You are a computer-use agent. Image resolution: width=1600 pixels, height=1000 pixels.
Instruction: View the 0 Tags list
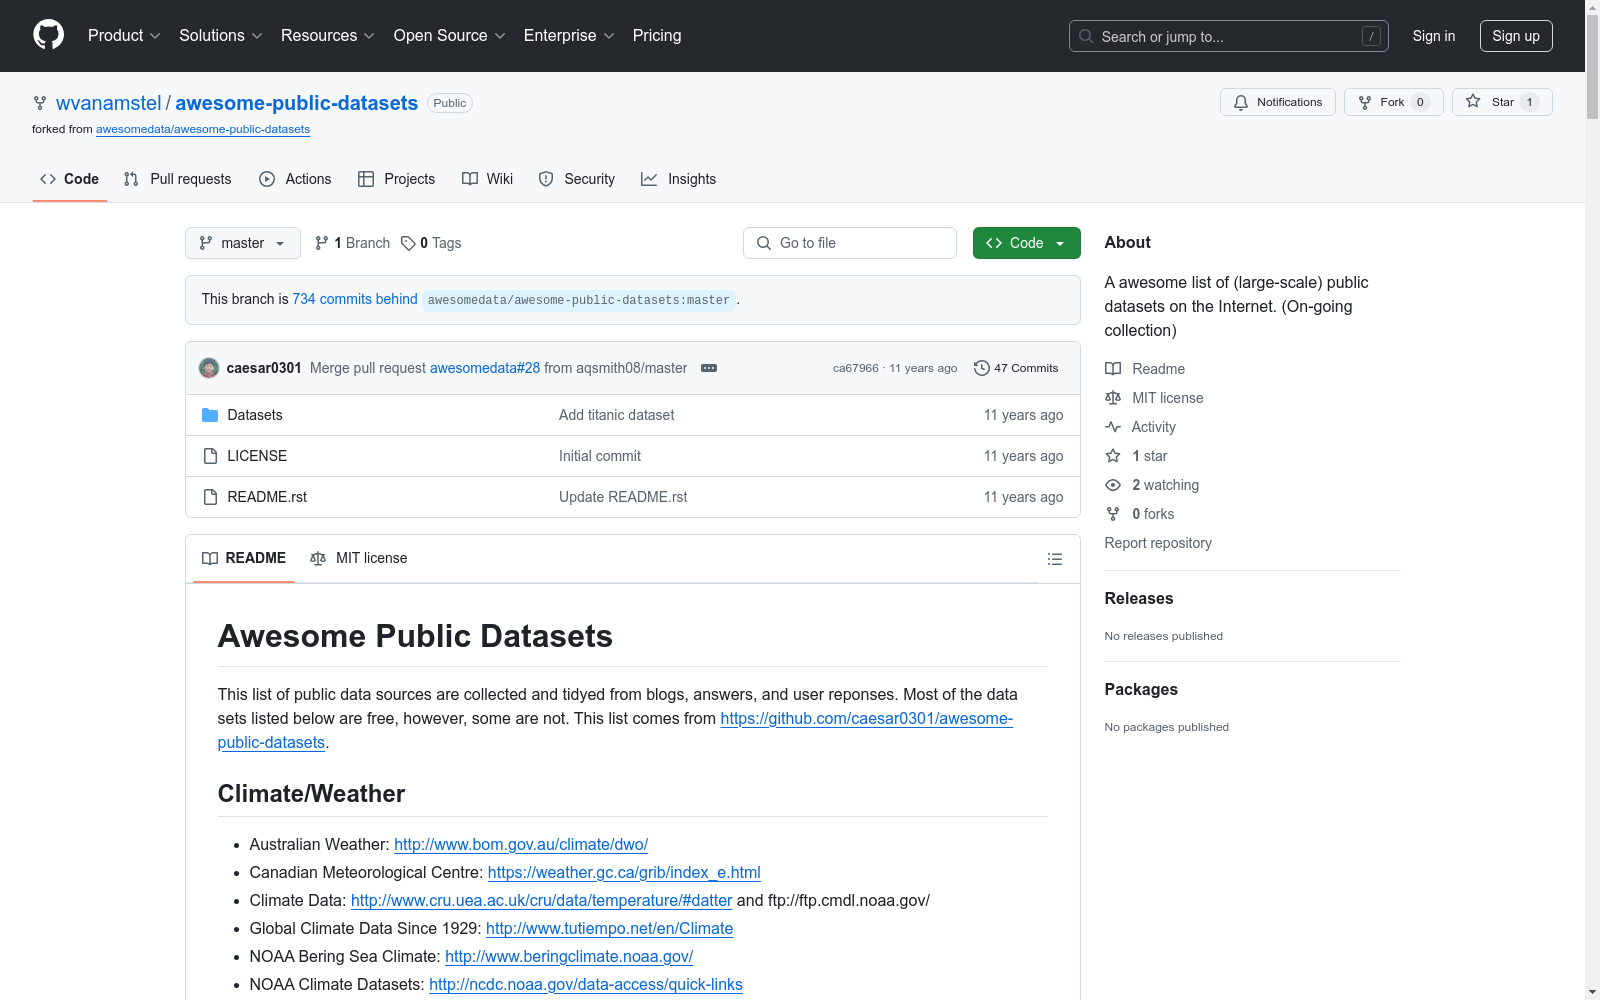point(431,243)
